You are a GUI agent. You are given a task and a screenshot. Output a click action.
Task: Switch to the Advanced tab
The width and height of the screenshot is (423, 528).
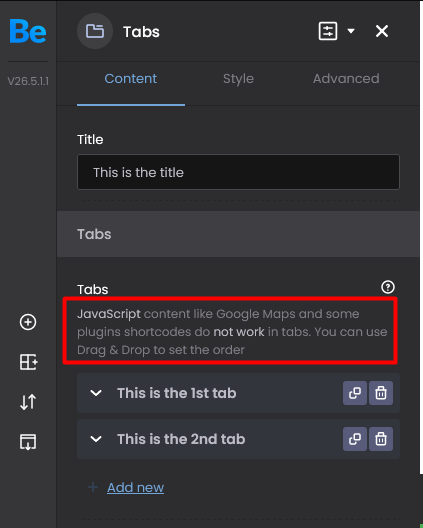346,79
